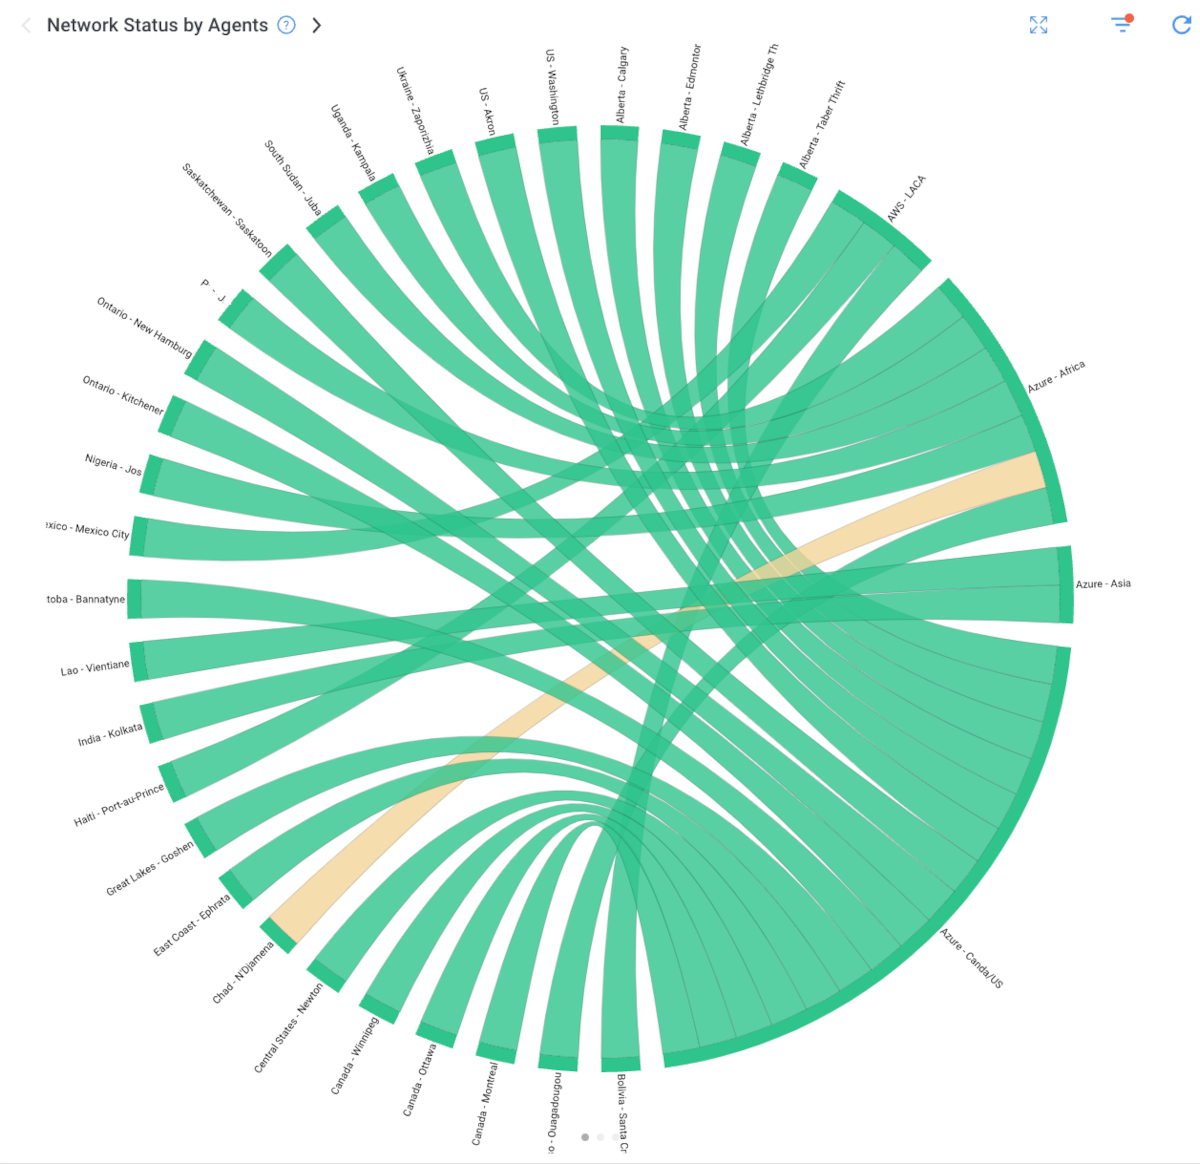Open the Network Status help tooltip
The height and width of the screenshot is (1164, 1200).
(285, 25)
